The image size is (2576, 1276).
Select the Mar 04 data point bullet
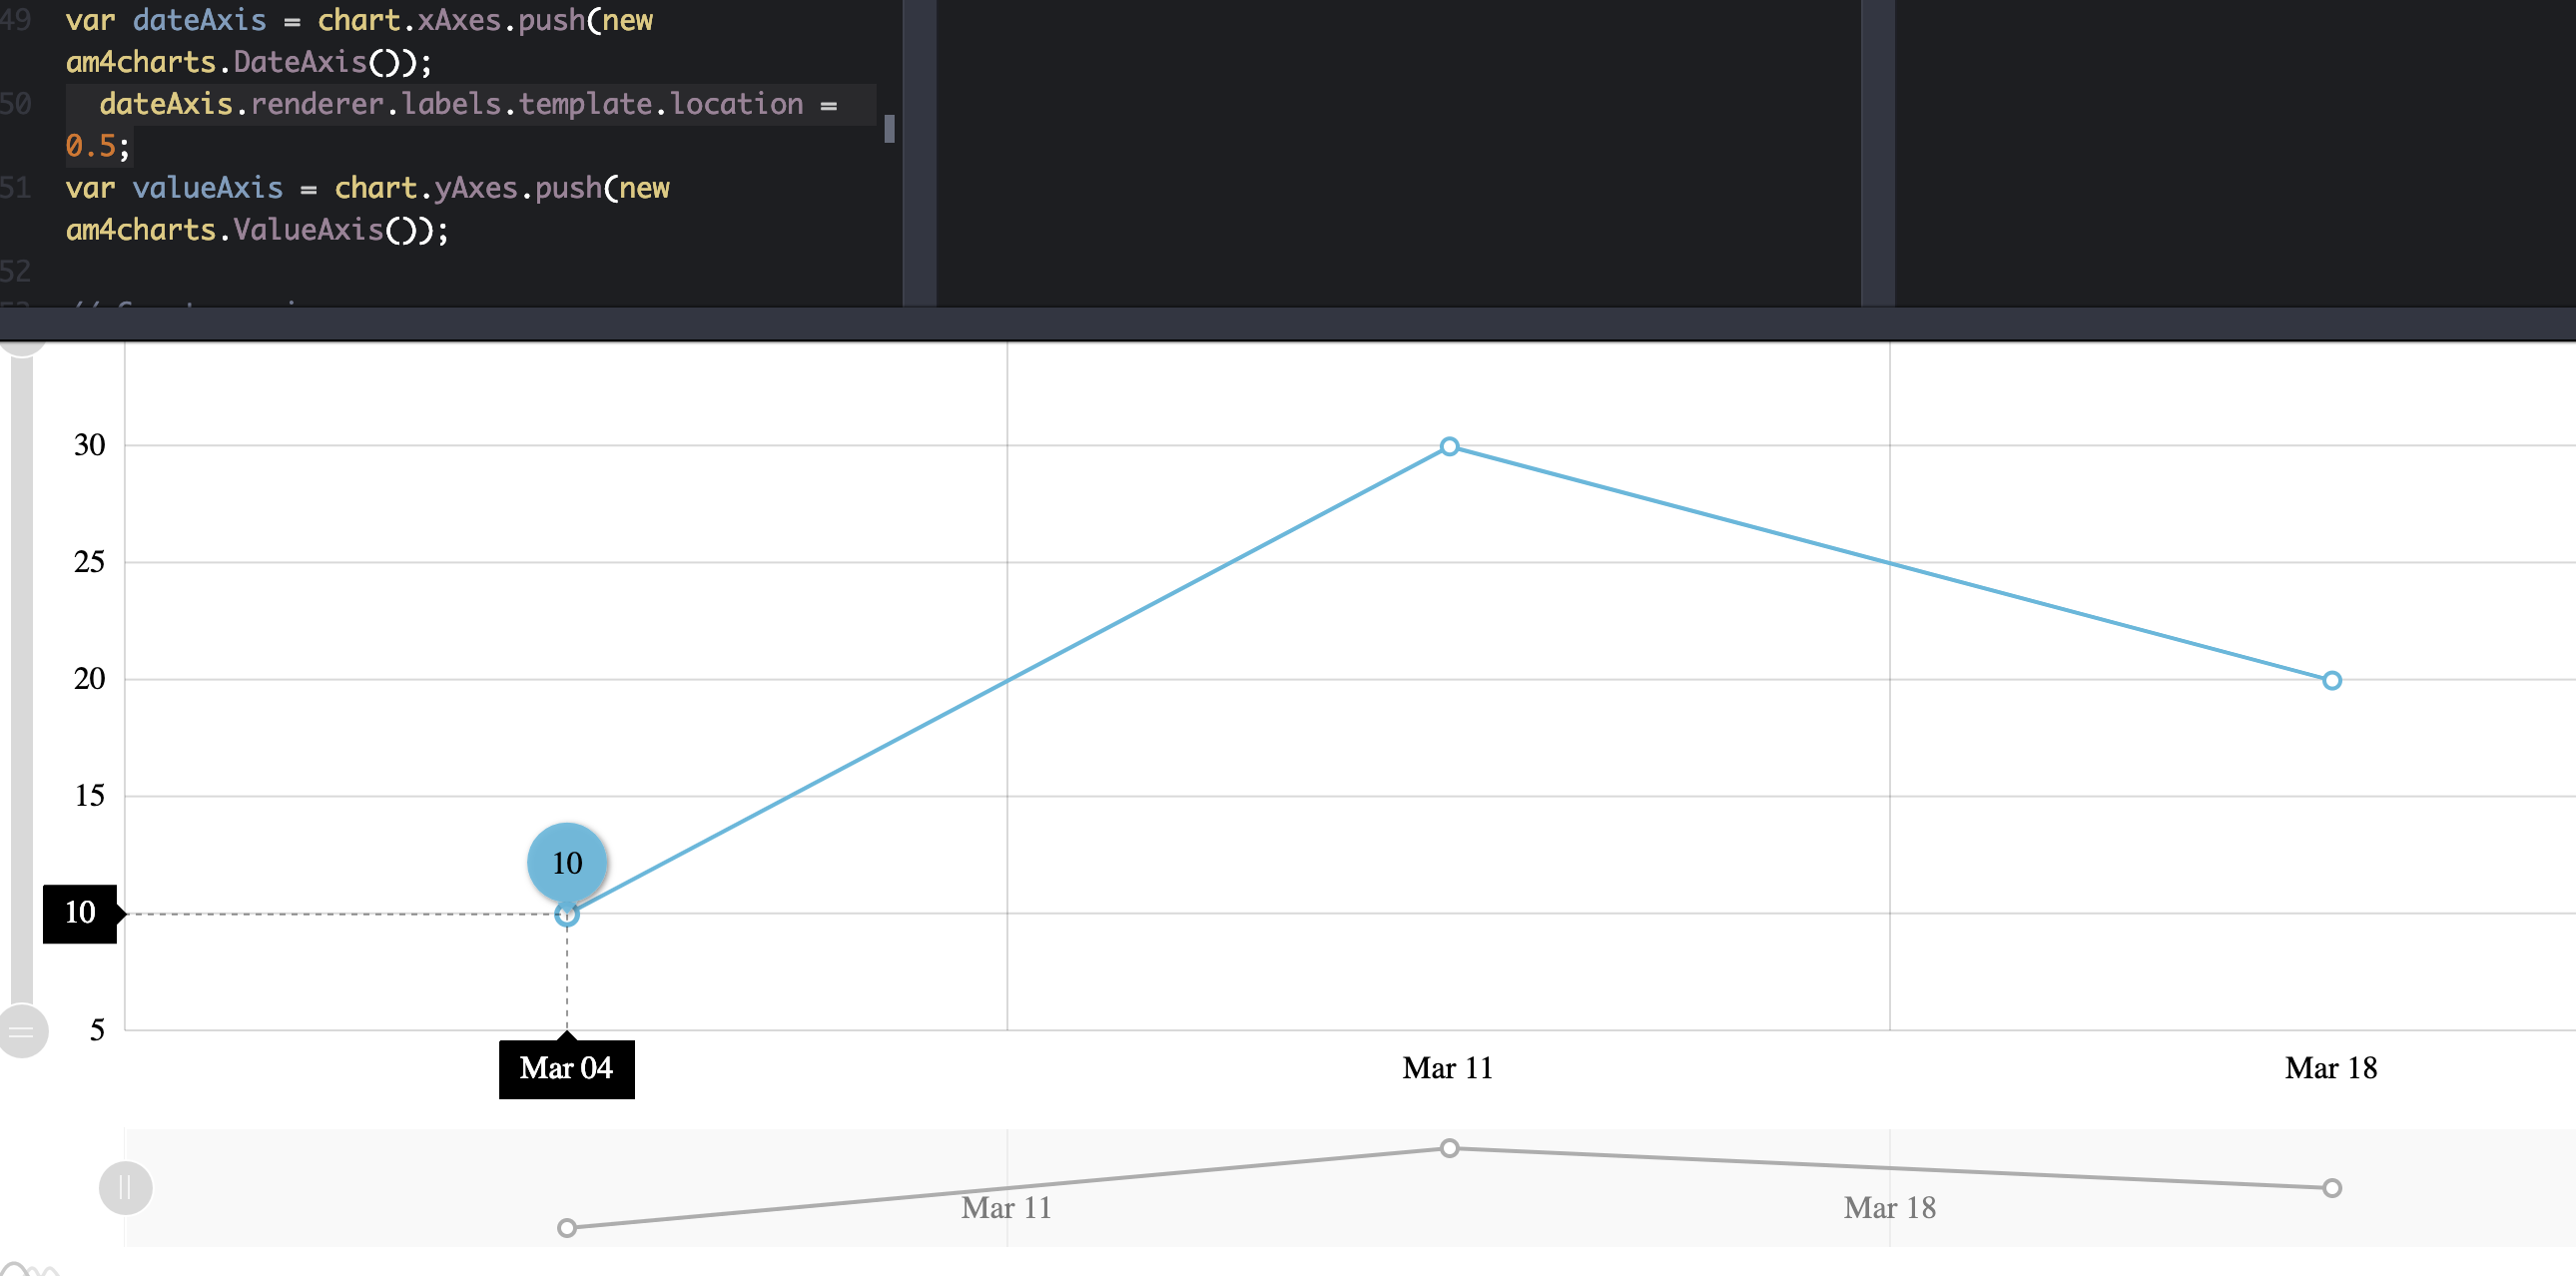click(x=567, y=914)
